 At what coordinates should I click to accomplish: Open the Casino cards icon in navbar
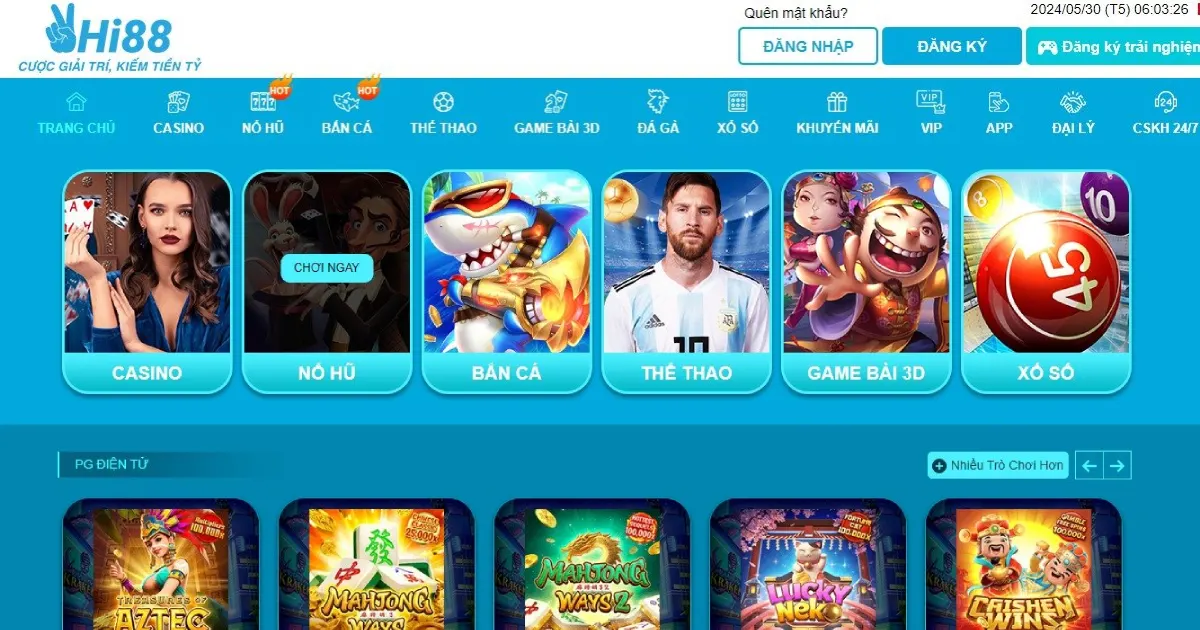point(178,102)
